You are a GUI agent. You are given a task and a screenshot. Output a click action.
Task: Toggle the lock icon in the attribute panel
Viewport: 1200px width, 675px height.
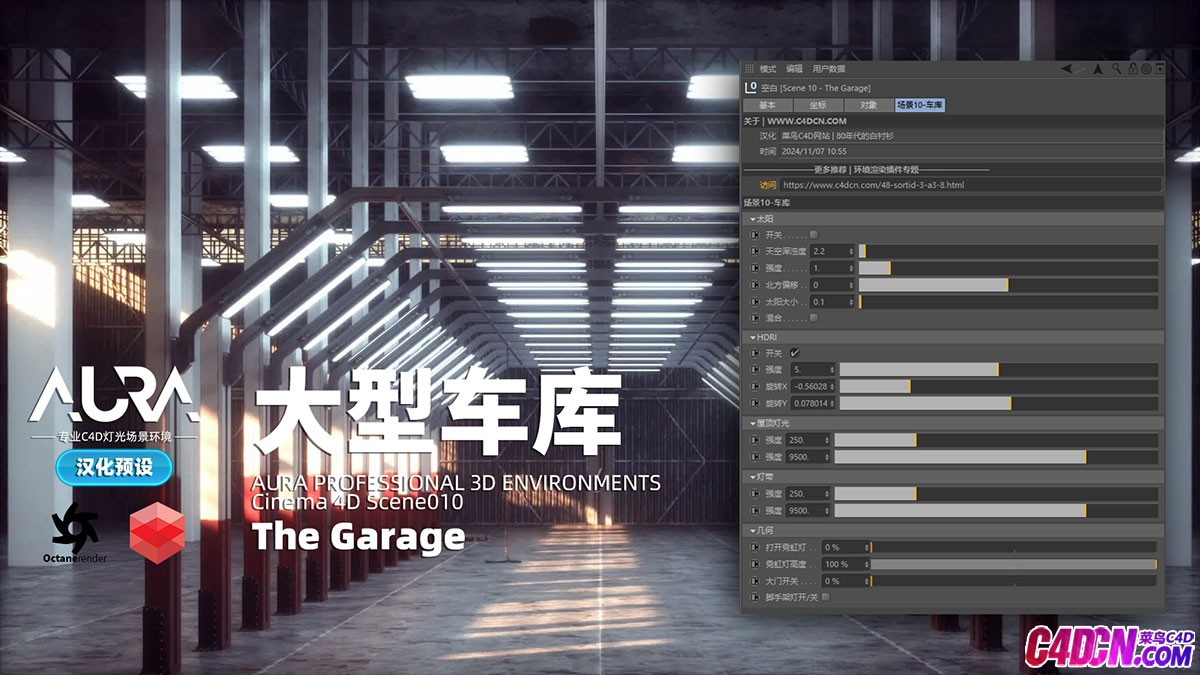[x=1133, y=69]
